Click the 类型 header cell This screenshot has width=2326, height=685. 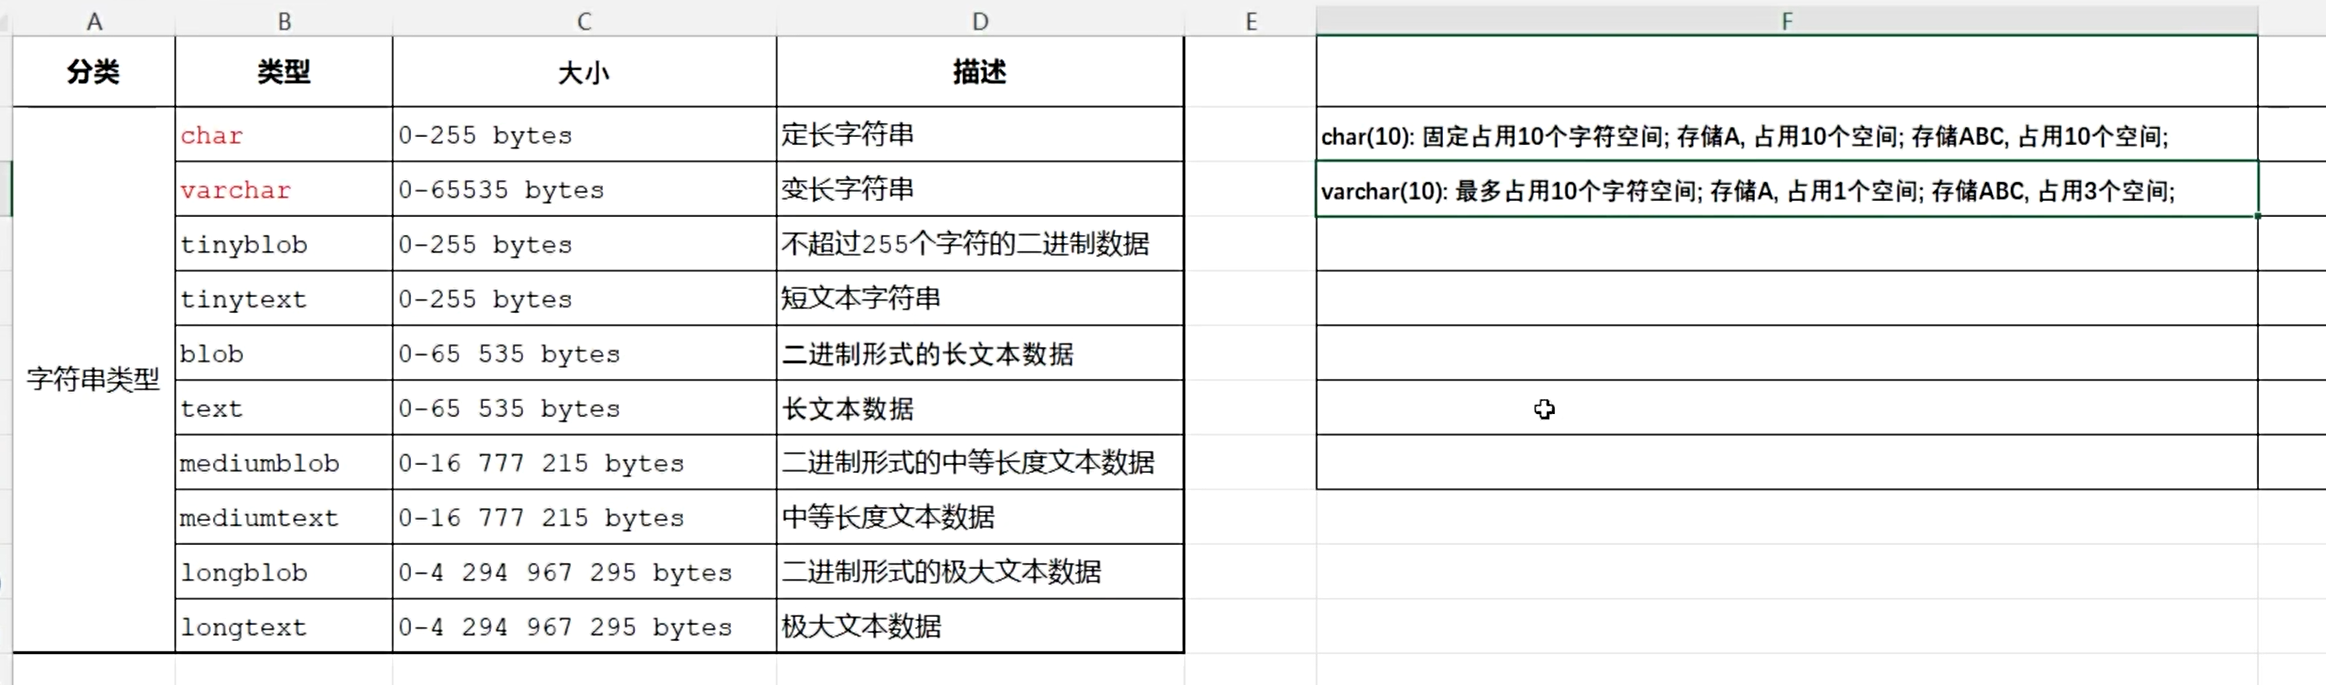(284, 72)
